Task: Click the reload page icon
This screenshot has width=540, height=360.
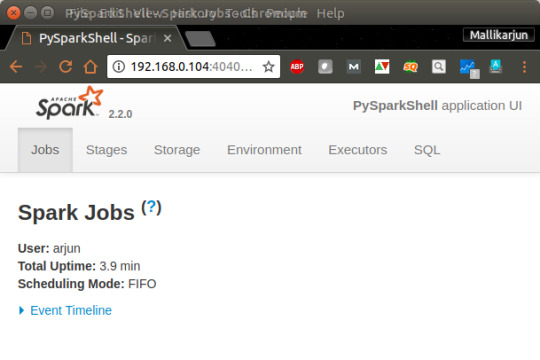Action: coord(65,66)
